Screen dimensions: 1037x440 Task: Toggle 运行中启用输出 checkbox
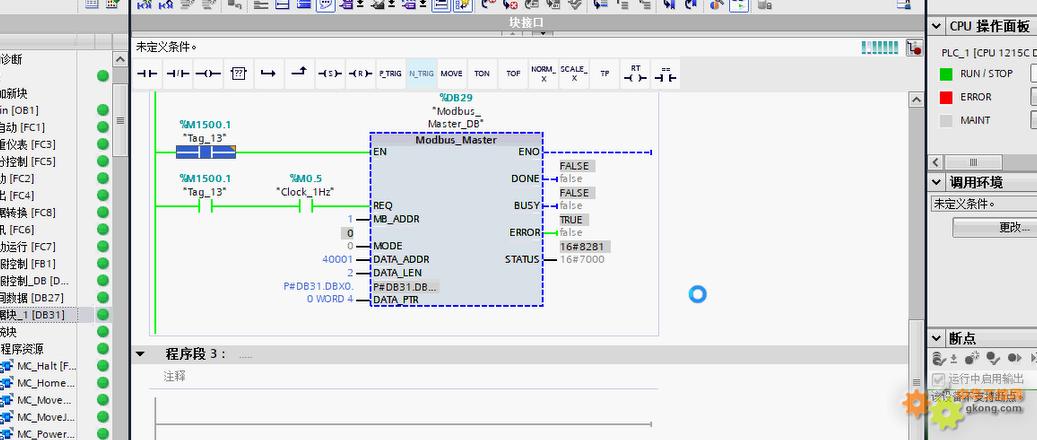(x=938, y=379)
